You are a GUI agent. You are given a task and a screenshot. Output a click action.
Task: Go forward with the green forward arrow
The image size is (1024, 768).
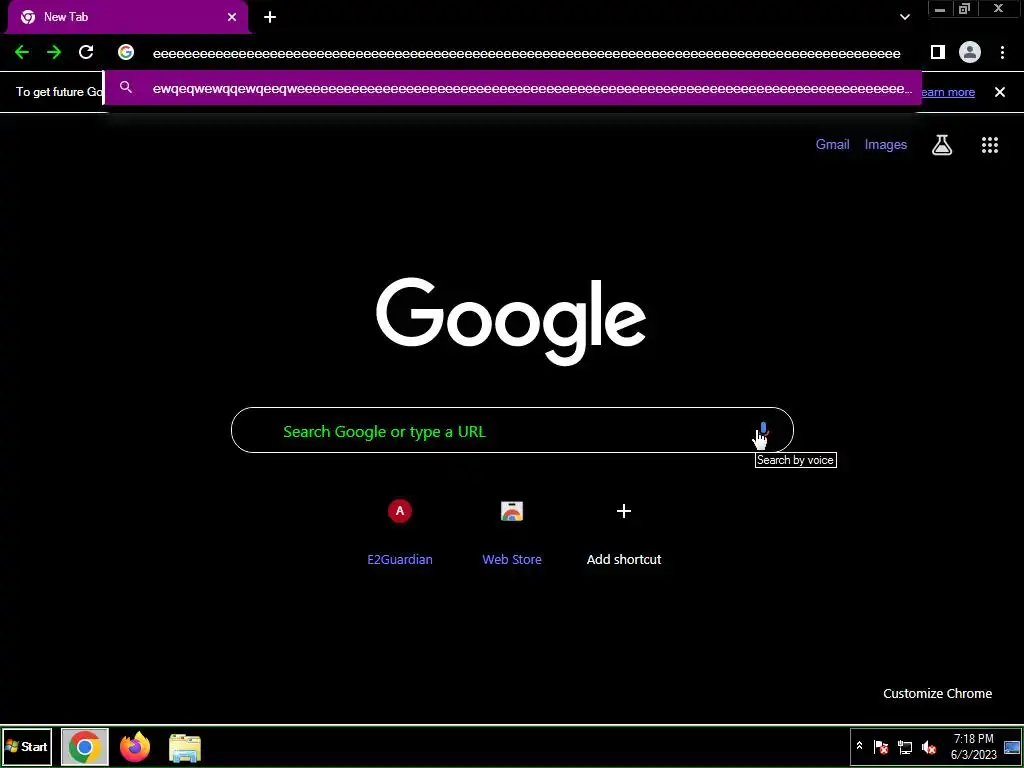54,52
